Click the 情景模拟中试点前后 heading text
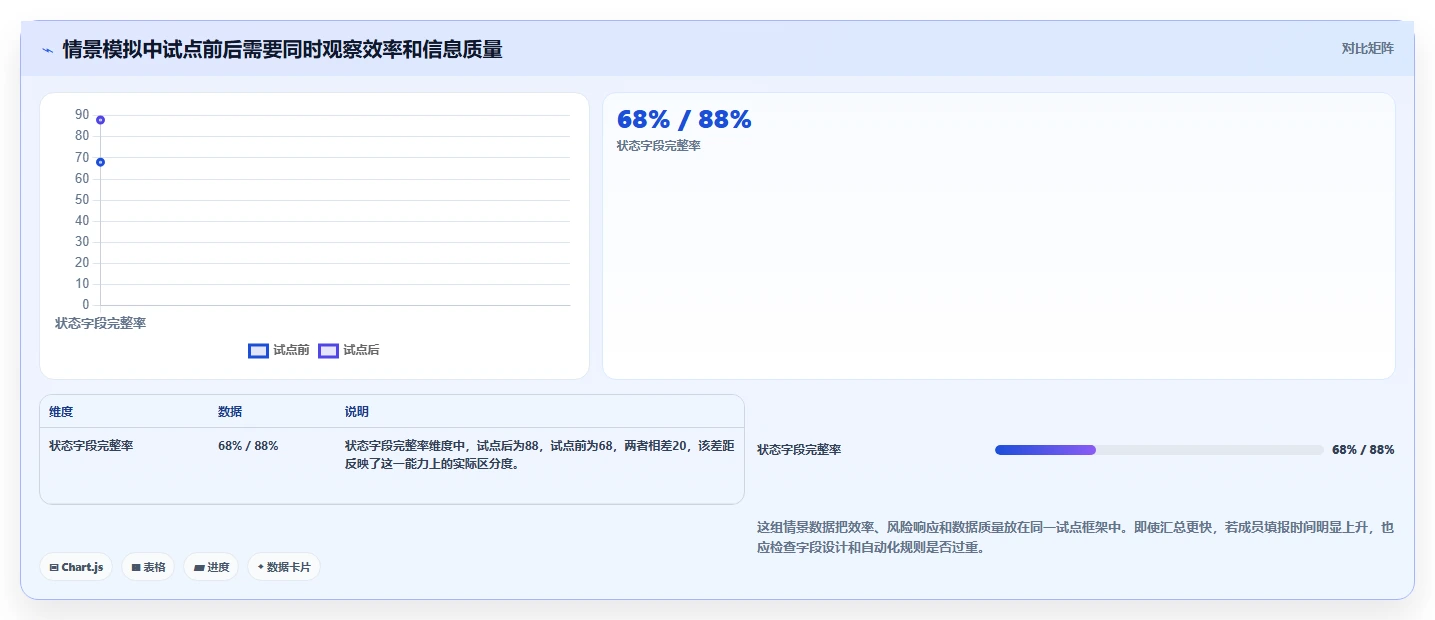The height and width of the screenshot is (620, 1435). click(282, 49)
